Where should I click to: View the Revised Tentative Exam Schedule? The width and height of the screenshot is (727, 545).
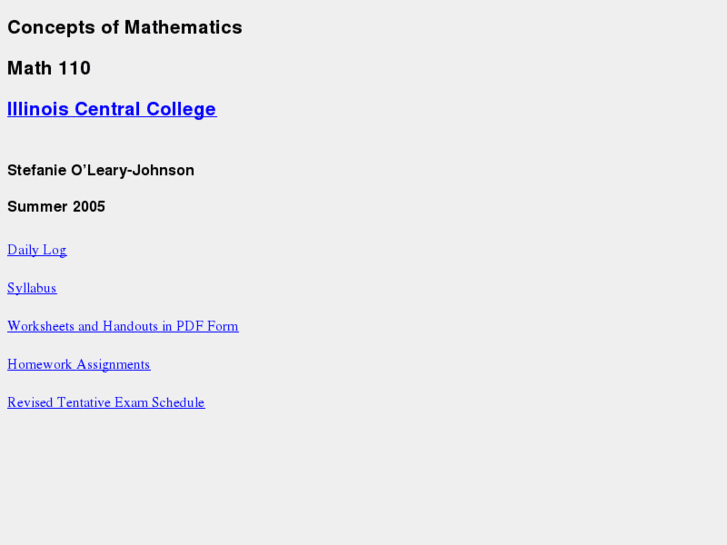pos(105,402)
